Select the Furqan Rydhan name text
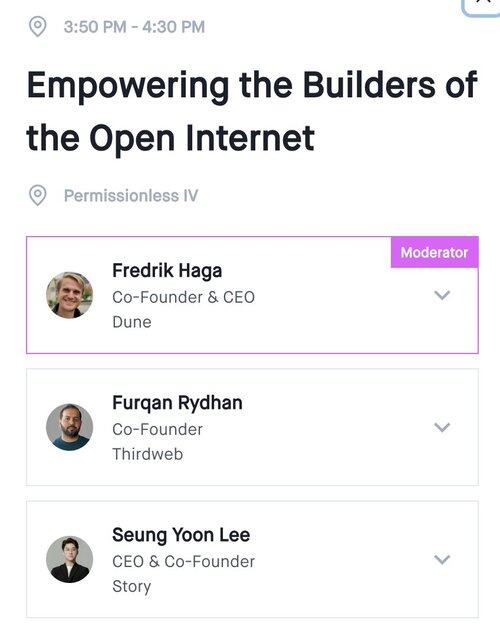The image size is (500, 642). pos(177,403)
